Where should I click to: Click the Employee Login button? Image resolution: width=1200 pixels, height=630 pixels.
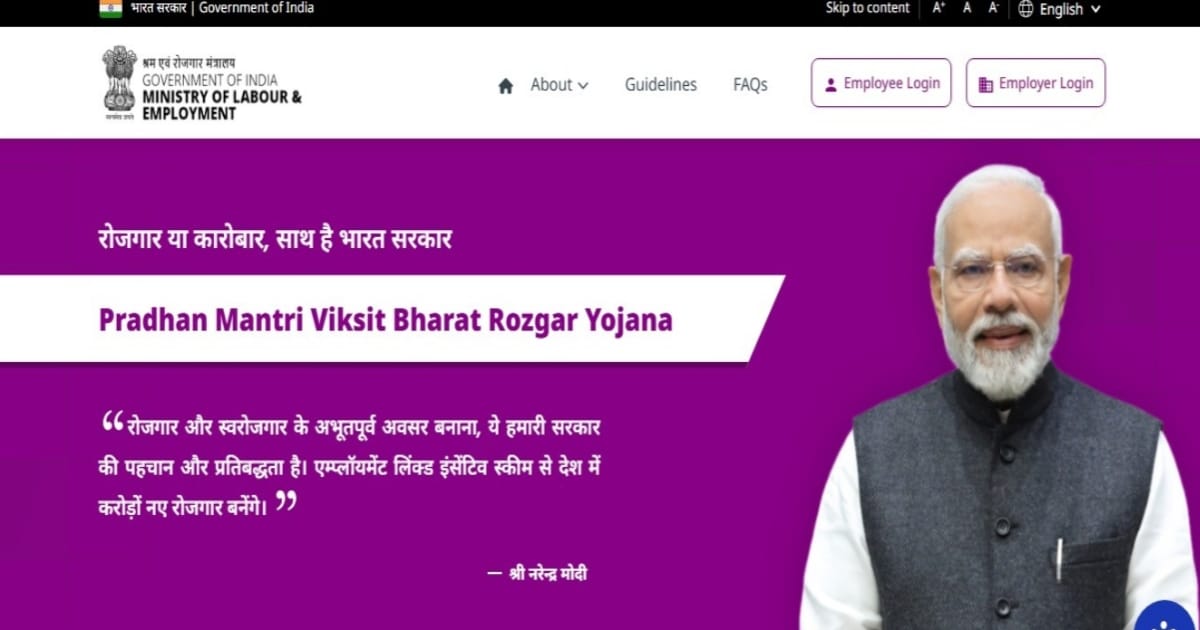[x=881, y=82]
